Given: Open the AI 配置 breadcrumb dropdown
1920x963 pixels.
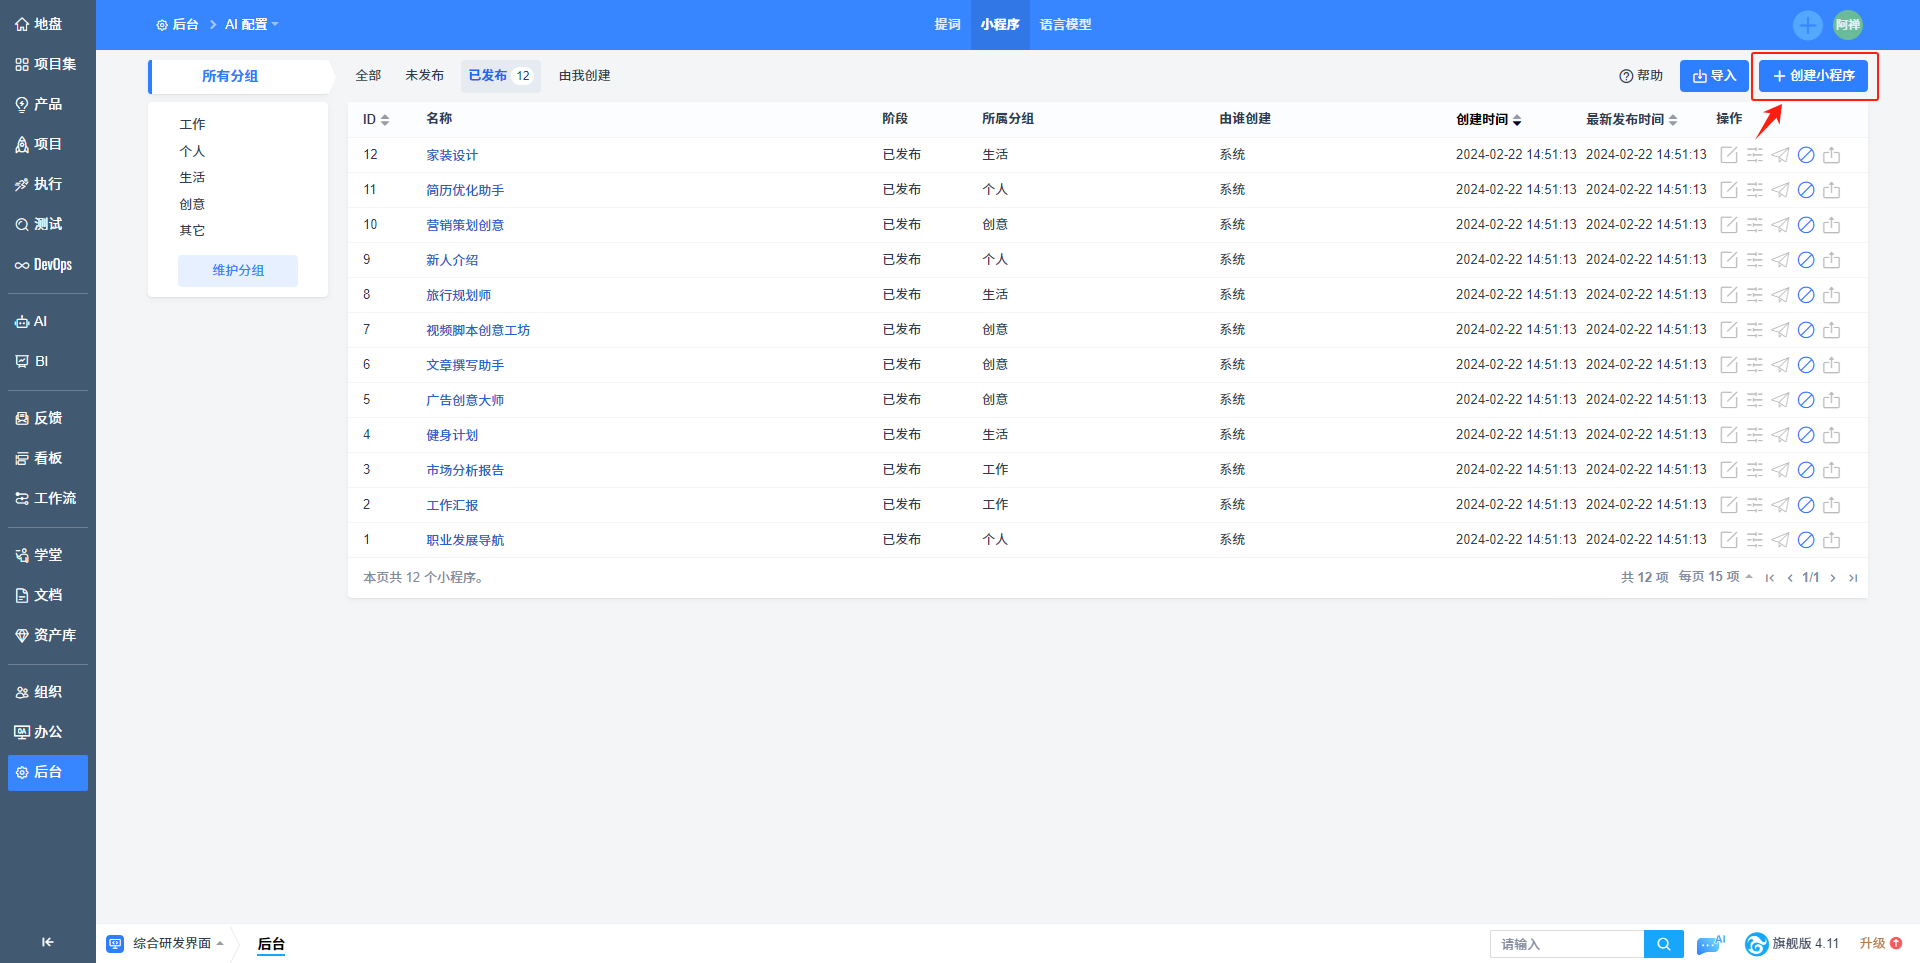Looking at the screenshot, I should (251, 25).
